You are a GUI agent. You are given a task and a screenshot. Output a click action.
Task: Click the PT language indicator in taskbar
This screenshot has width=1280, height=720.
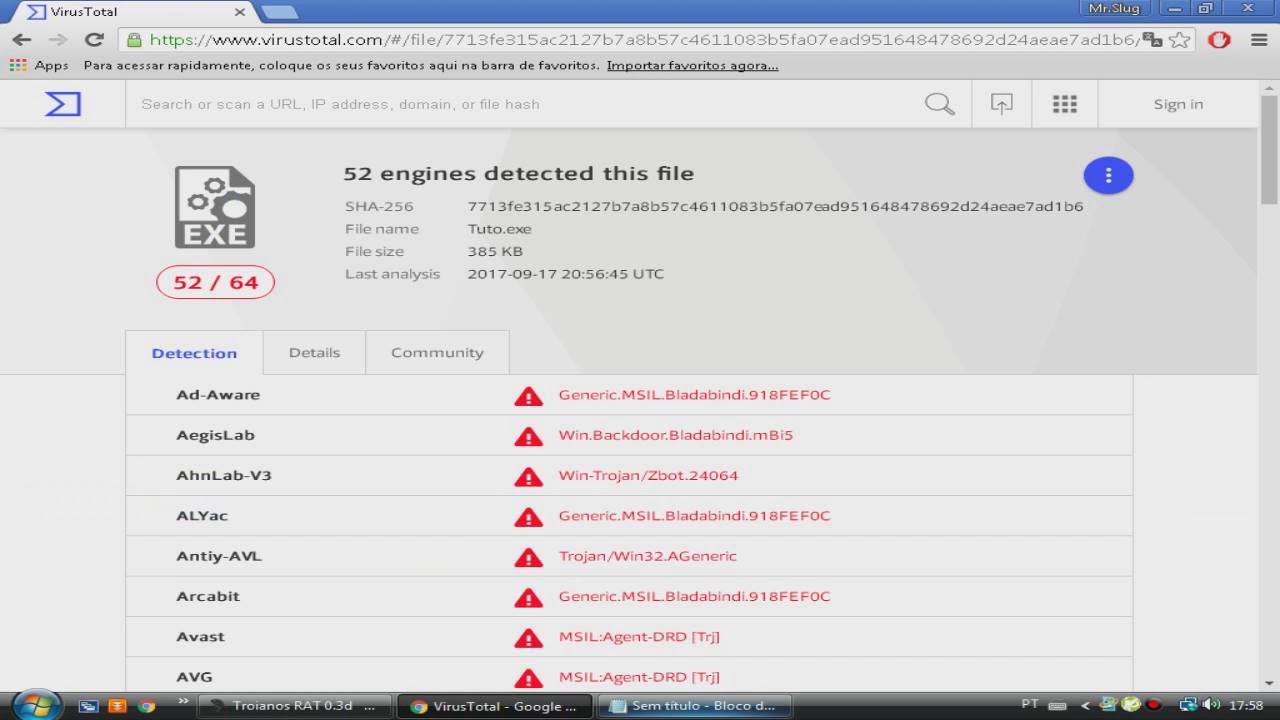coord(1030,705)
